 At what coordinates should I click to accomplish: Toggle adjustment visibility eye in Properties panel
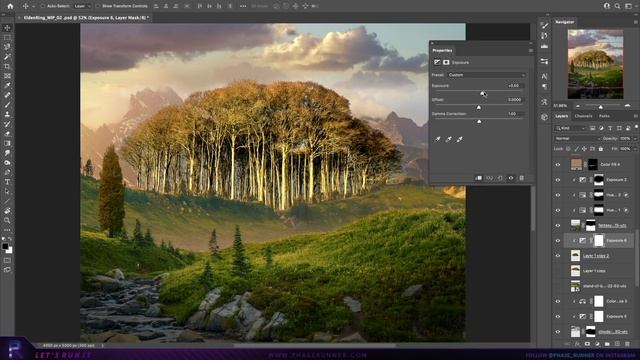point(511,178)
